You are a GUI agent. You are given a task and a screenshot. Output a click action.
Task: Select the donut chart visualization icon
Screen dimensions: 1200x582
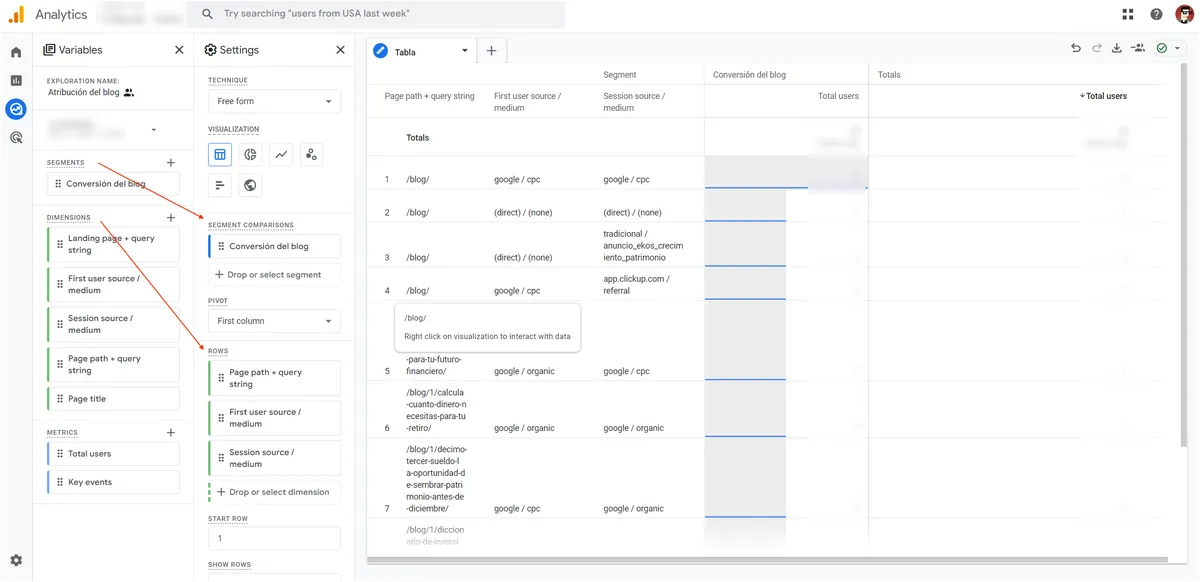coord(251,155)
